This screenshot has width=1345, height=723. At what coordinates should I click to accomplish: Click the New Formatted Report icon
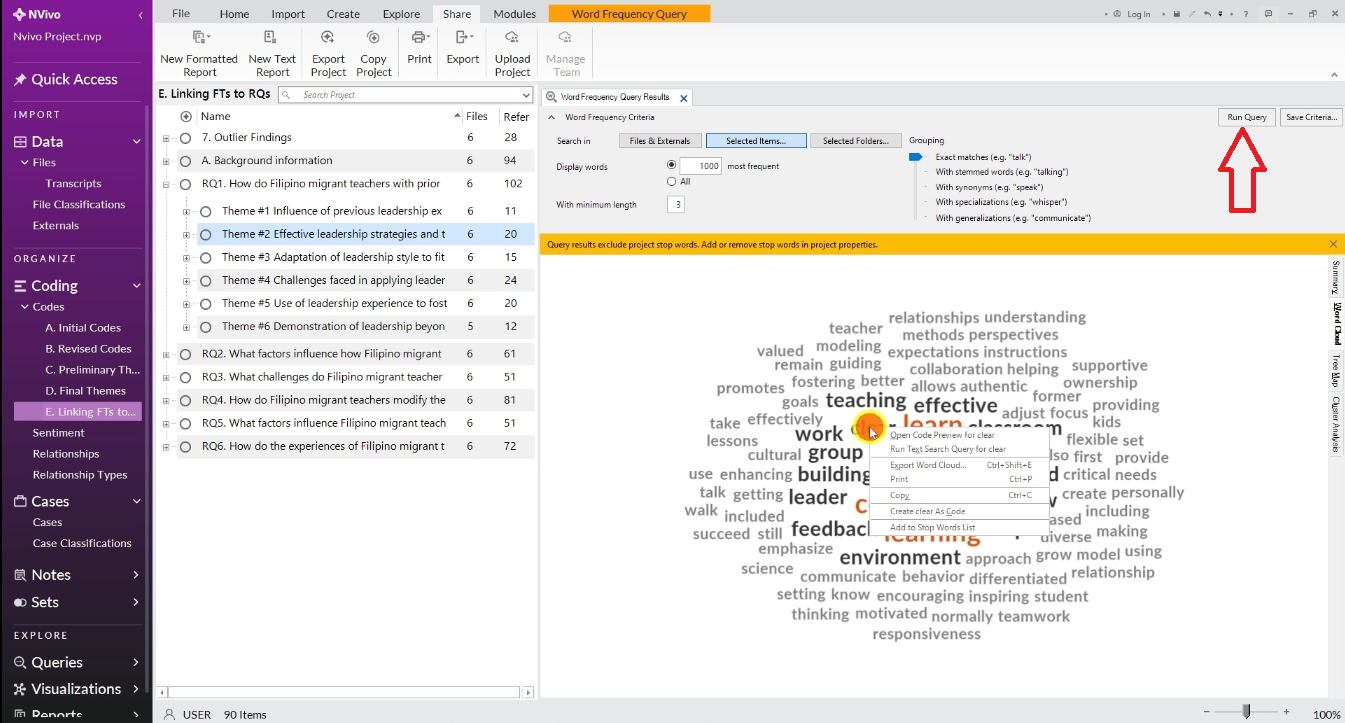pyautogui.click(x=199, y=38)
